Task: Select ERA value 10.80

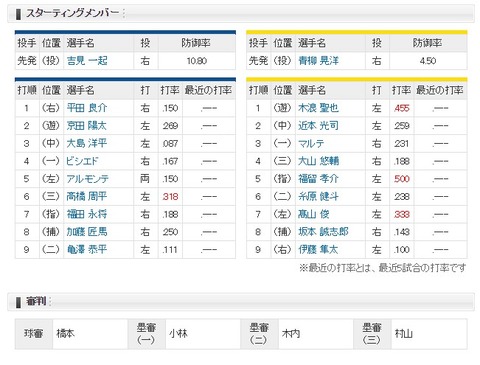Action: [x=197, y=61]
